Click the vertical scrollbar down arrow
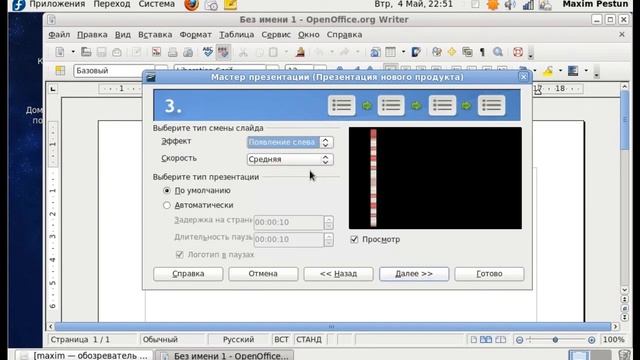640x360 pixels. coord(624,290)
